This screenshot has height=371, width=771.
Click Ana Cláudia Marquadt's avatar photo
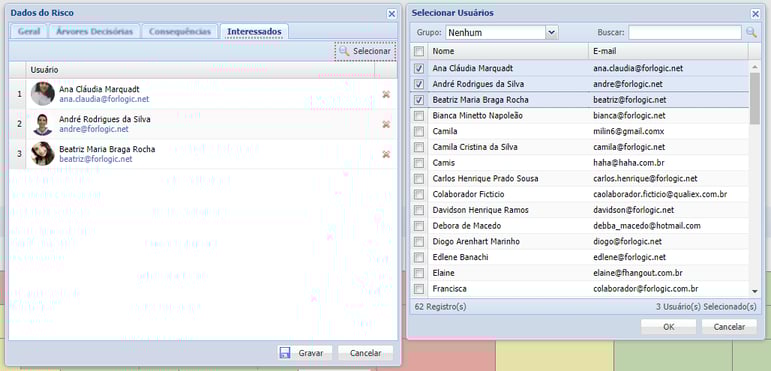coord(42,93)
